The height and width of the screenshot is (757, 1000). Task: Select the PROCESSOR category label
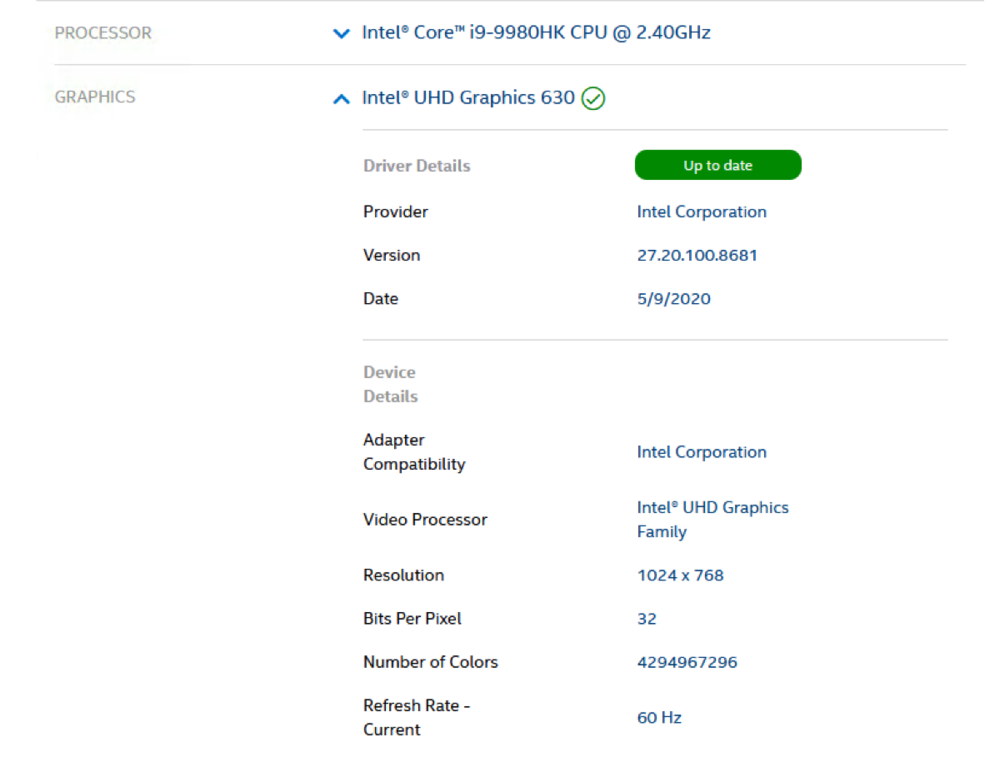[x=103, y=33]
